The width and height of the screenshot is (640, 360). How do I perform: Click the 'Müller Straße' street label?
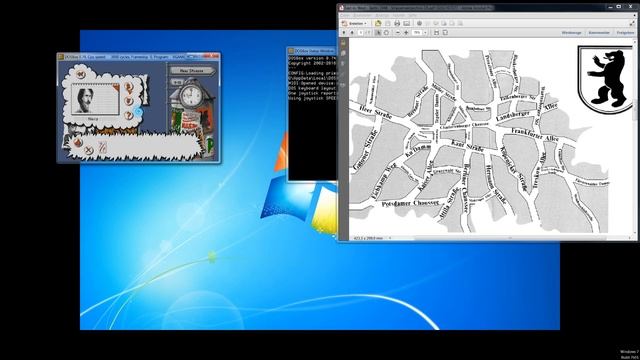point(444,93)
